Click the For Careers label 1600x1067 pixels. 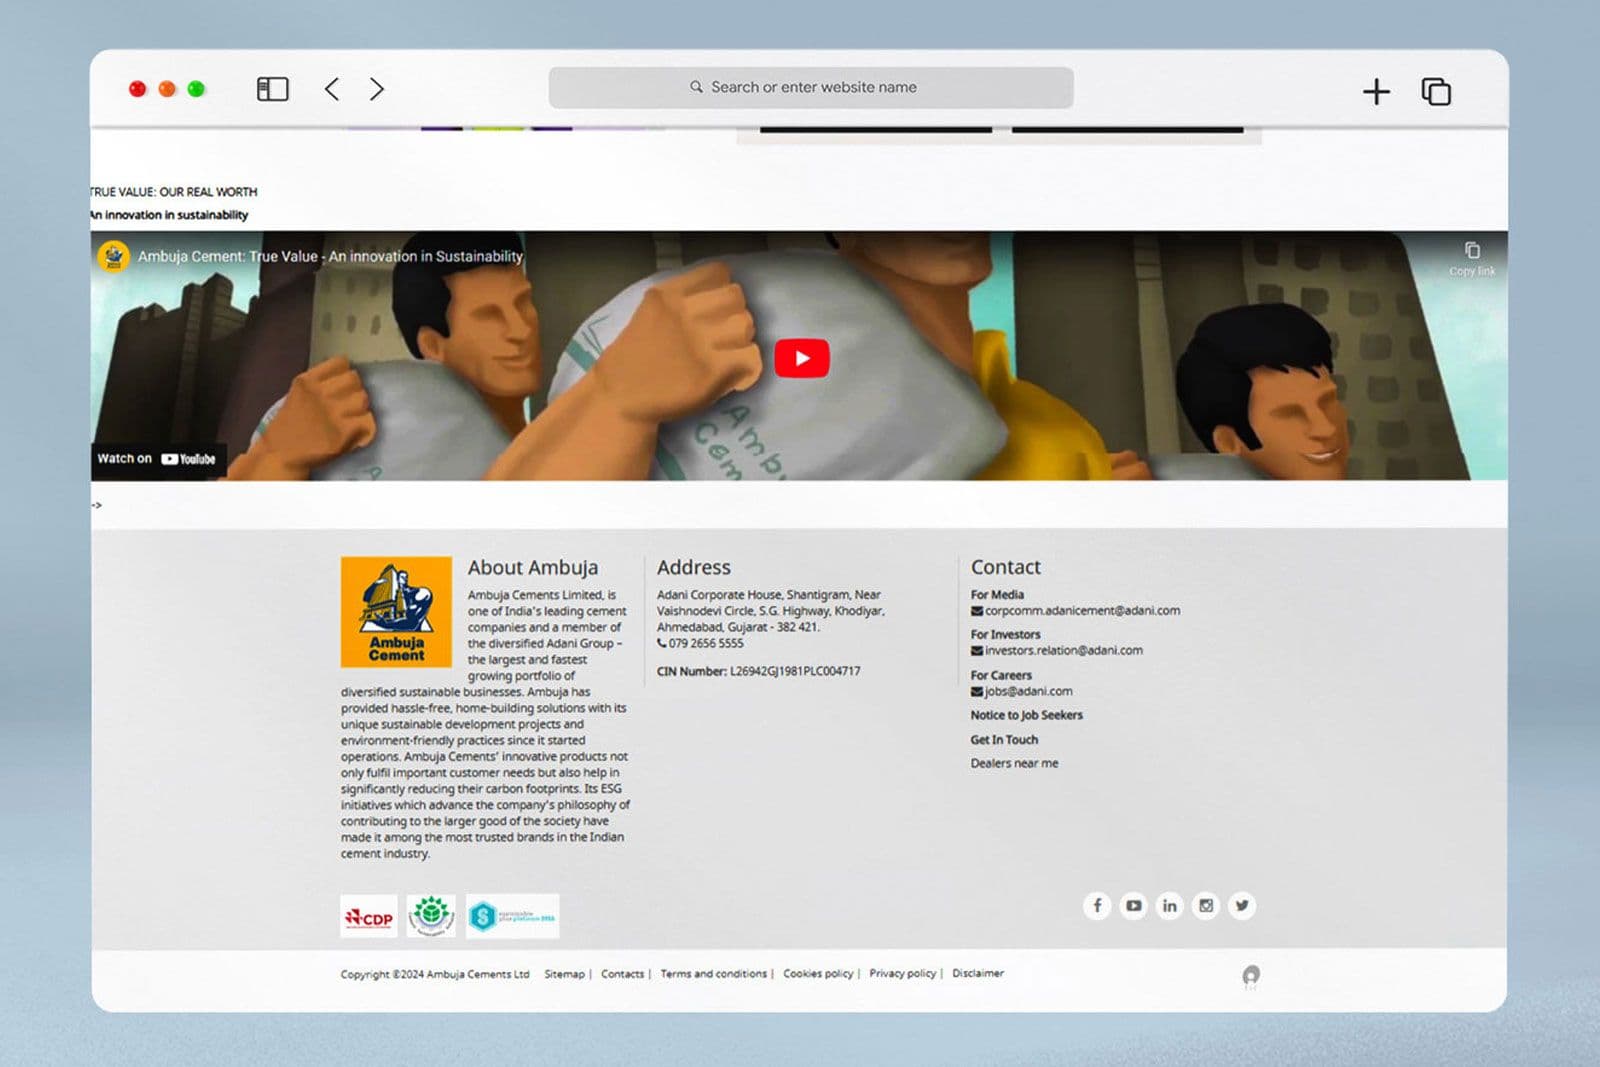pyautogui.click(x=1001, y=676)
